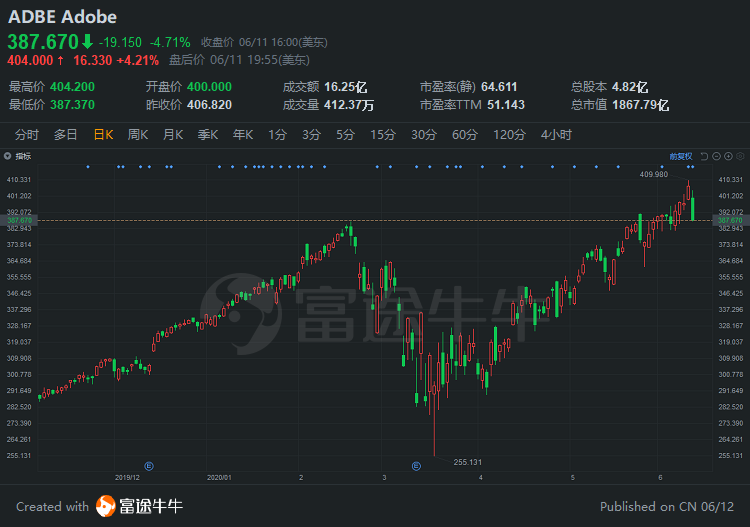The width and height of the screenshot is (750, 527).
Task: Select the 年K yearly candlestick tab
Action: click(243, 135)
